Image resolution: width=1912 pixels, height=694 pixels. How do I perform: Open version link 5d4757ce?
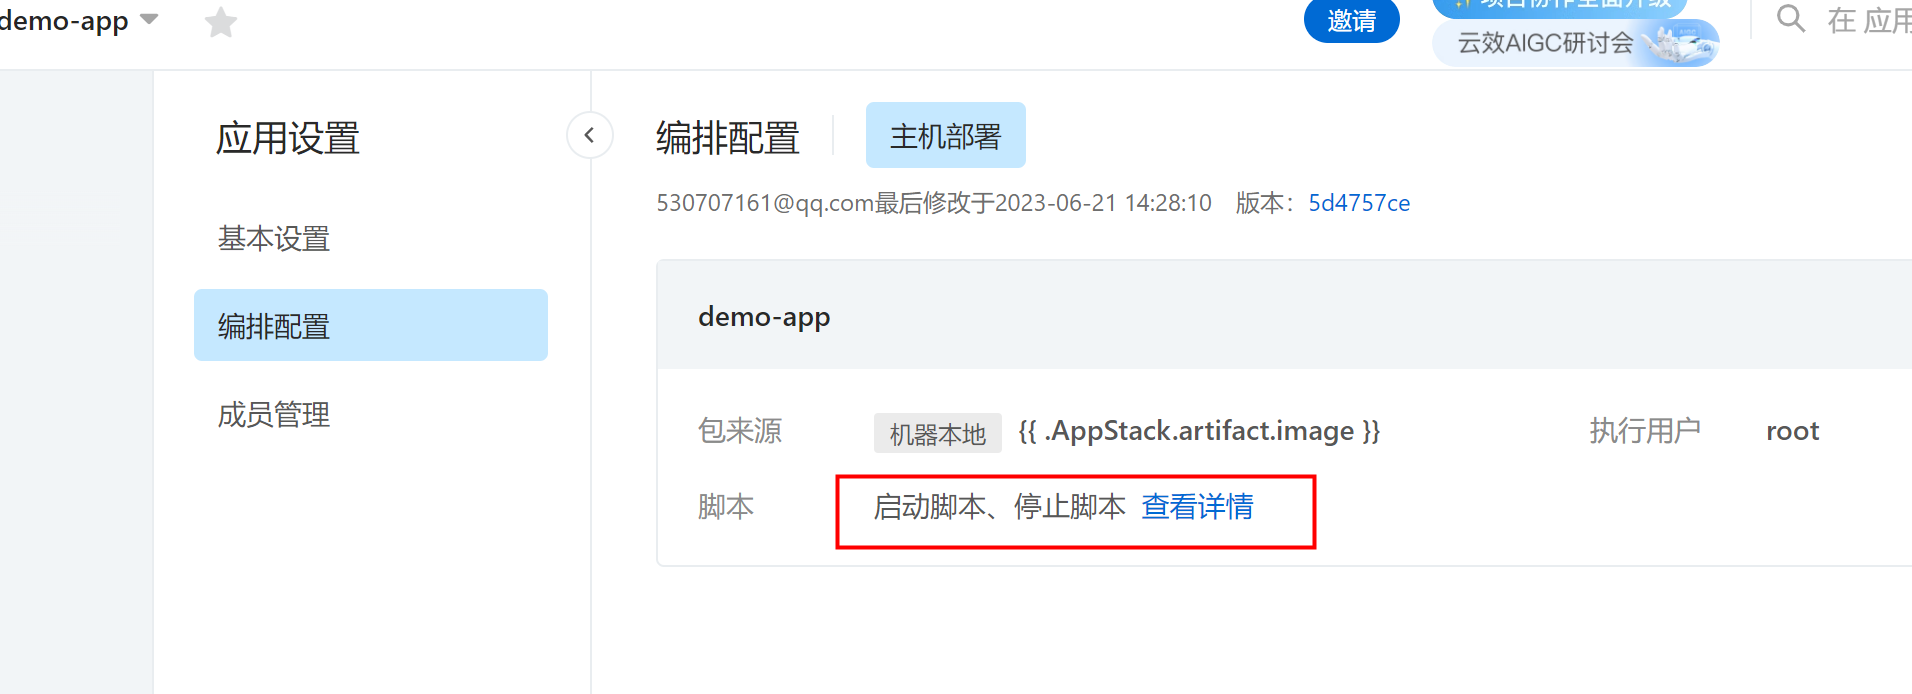pyautogui.click(x=1359, y=203)
